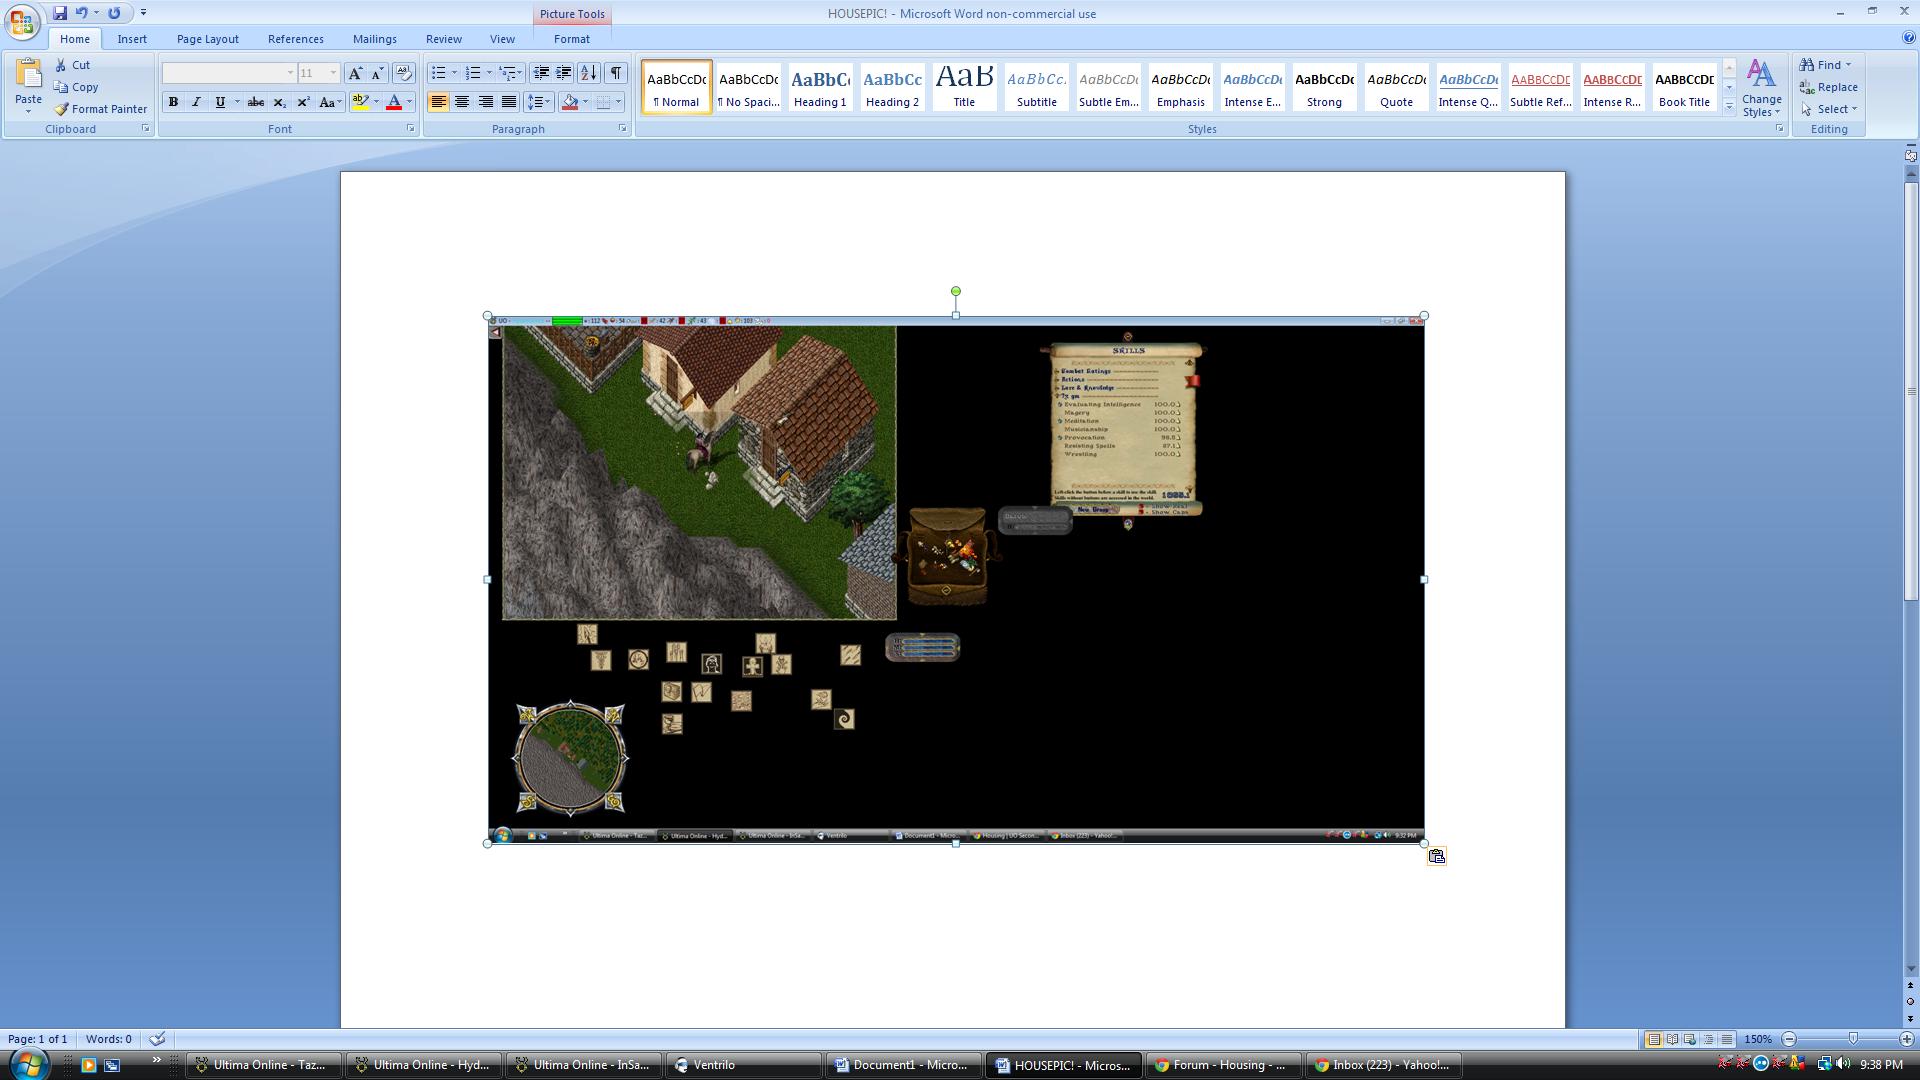Viewport: 1920px width, 1080px height.
Task: Click the Clear Formatting icon
Action: pyautogui.click(x=403, y=73)
